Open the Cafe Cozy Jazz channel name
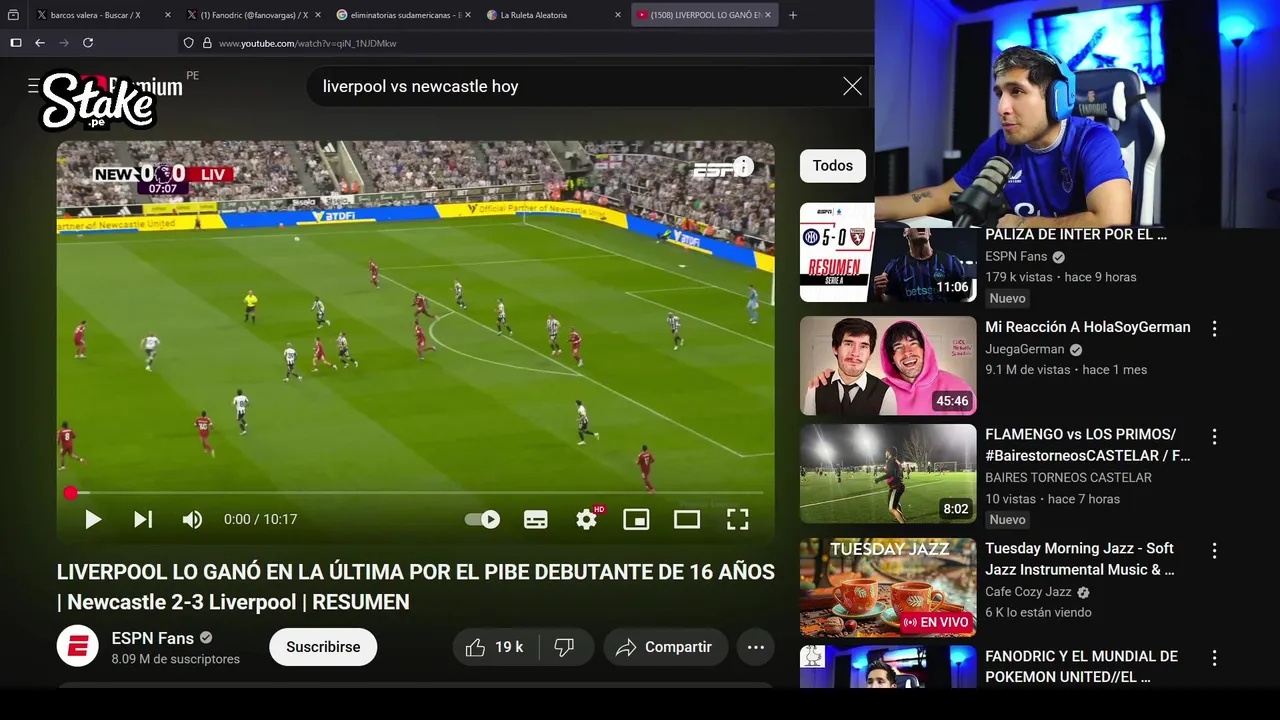This screenshot has width=1280, height=720. 1029,592
